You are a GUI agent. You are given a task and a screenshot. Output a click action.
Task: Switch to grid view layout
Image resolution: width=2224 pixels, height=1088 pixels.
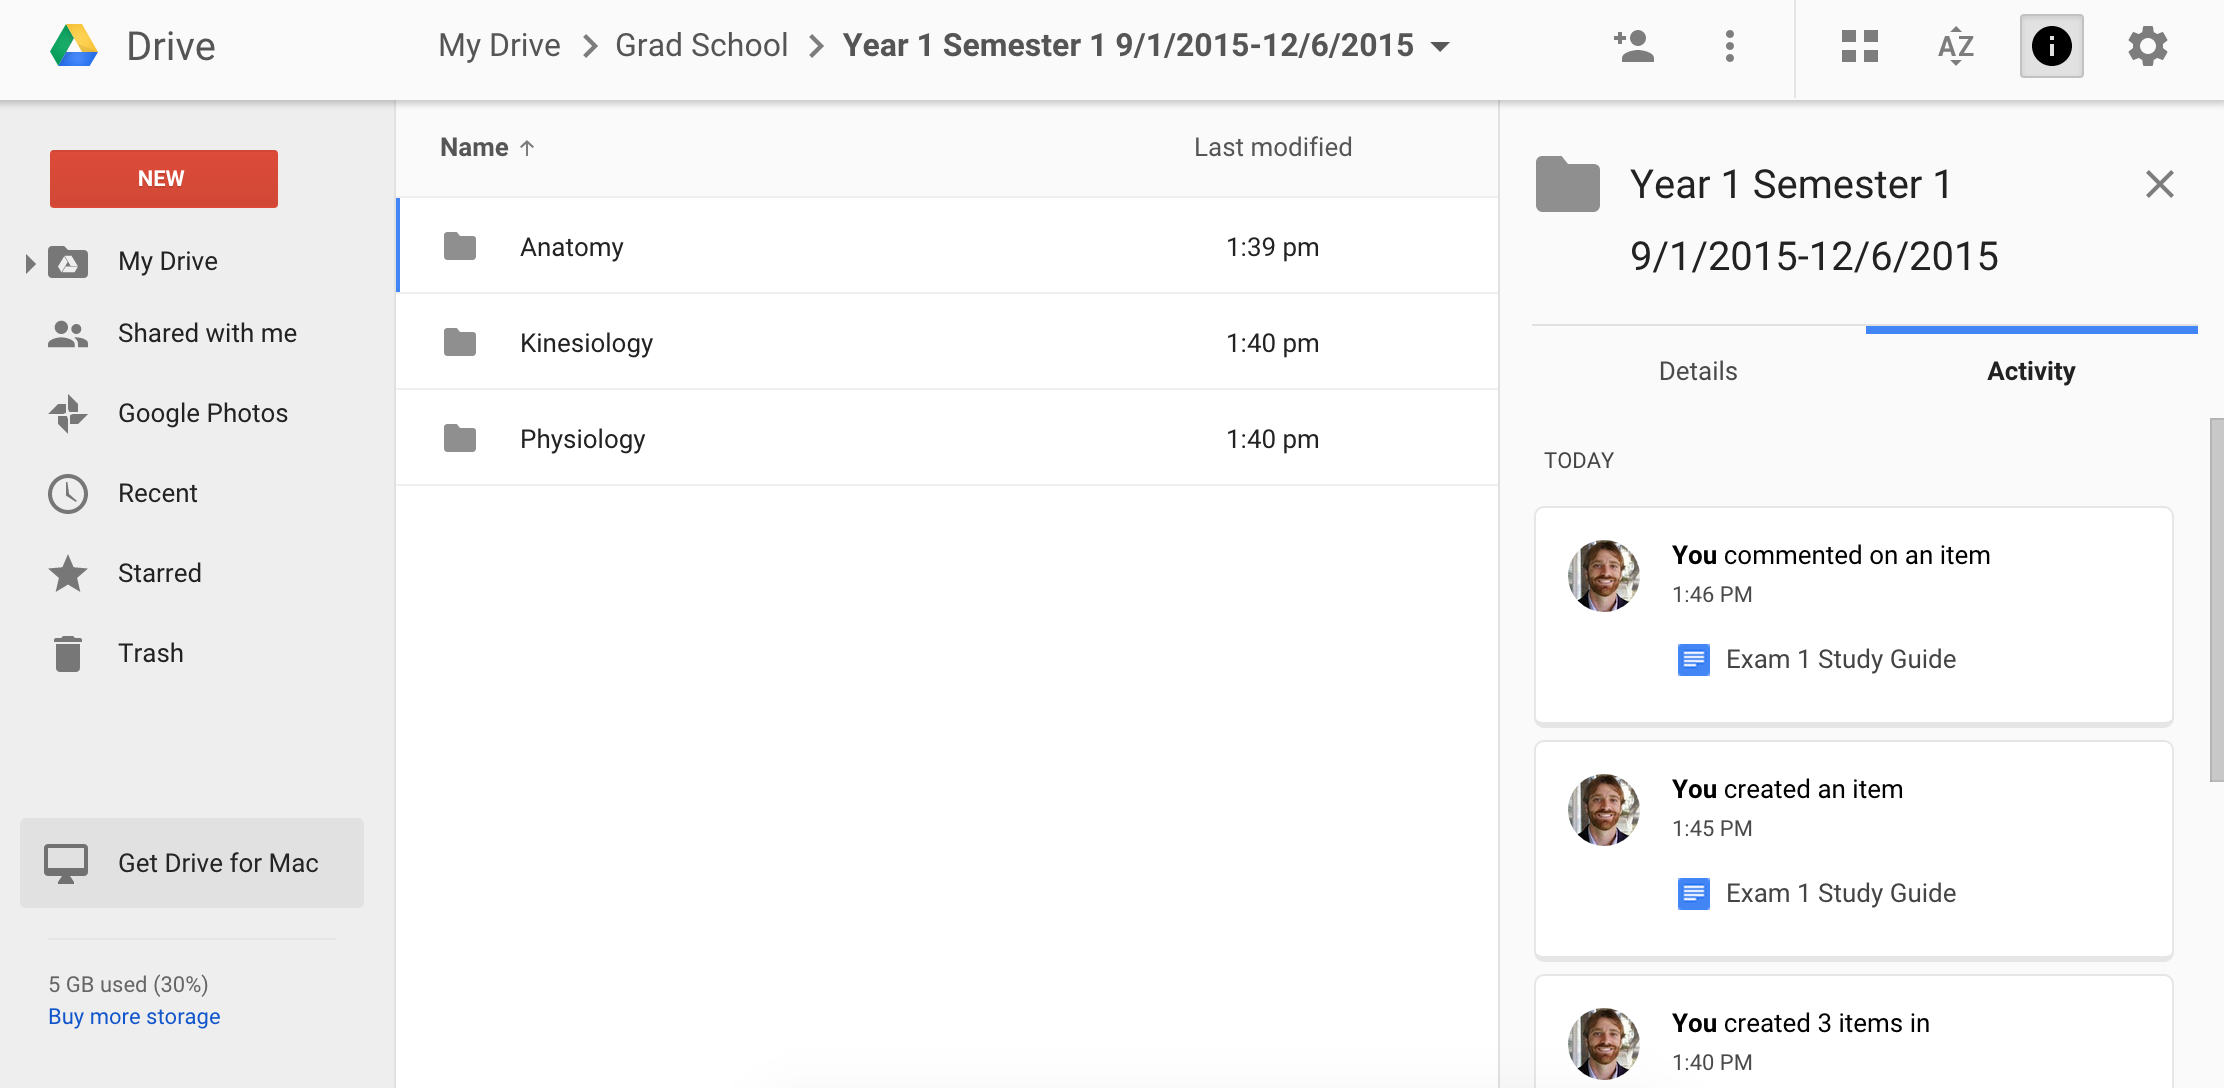(1859, 46)
